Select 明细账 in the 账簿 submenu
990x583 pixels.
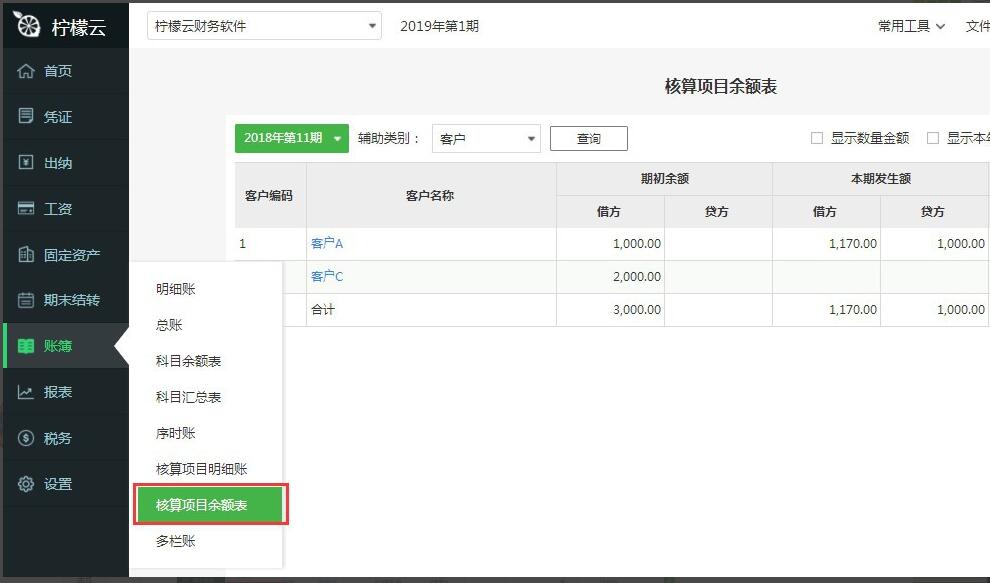tap(176, 289)
